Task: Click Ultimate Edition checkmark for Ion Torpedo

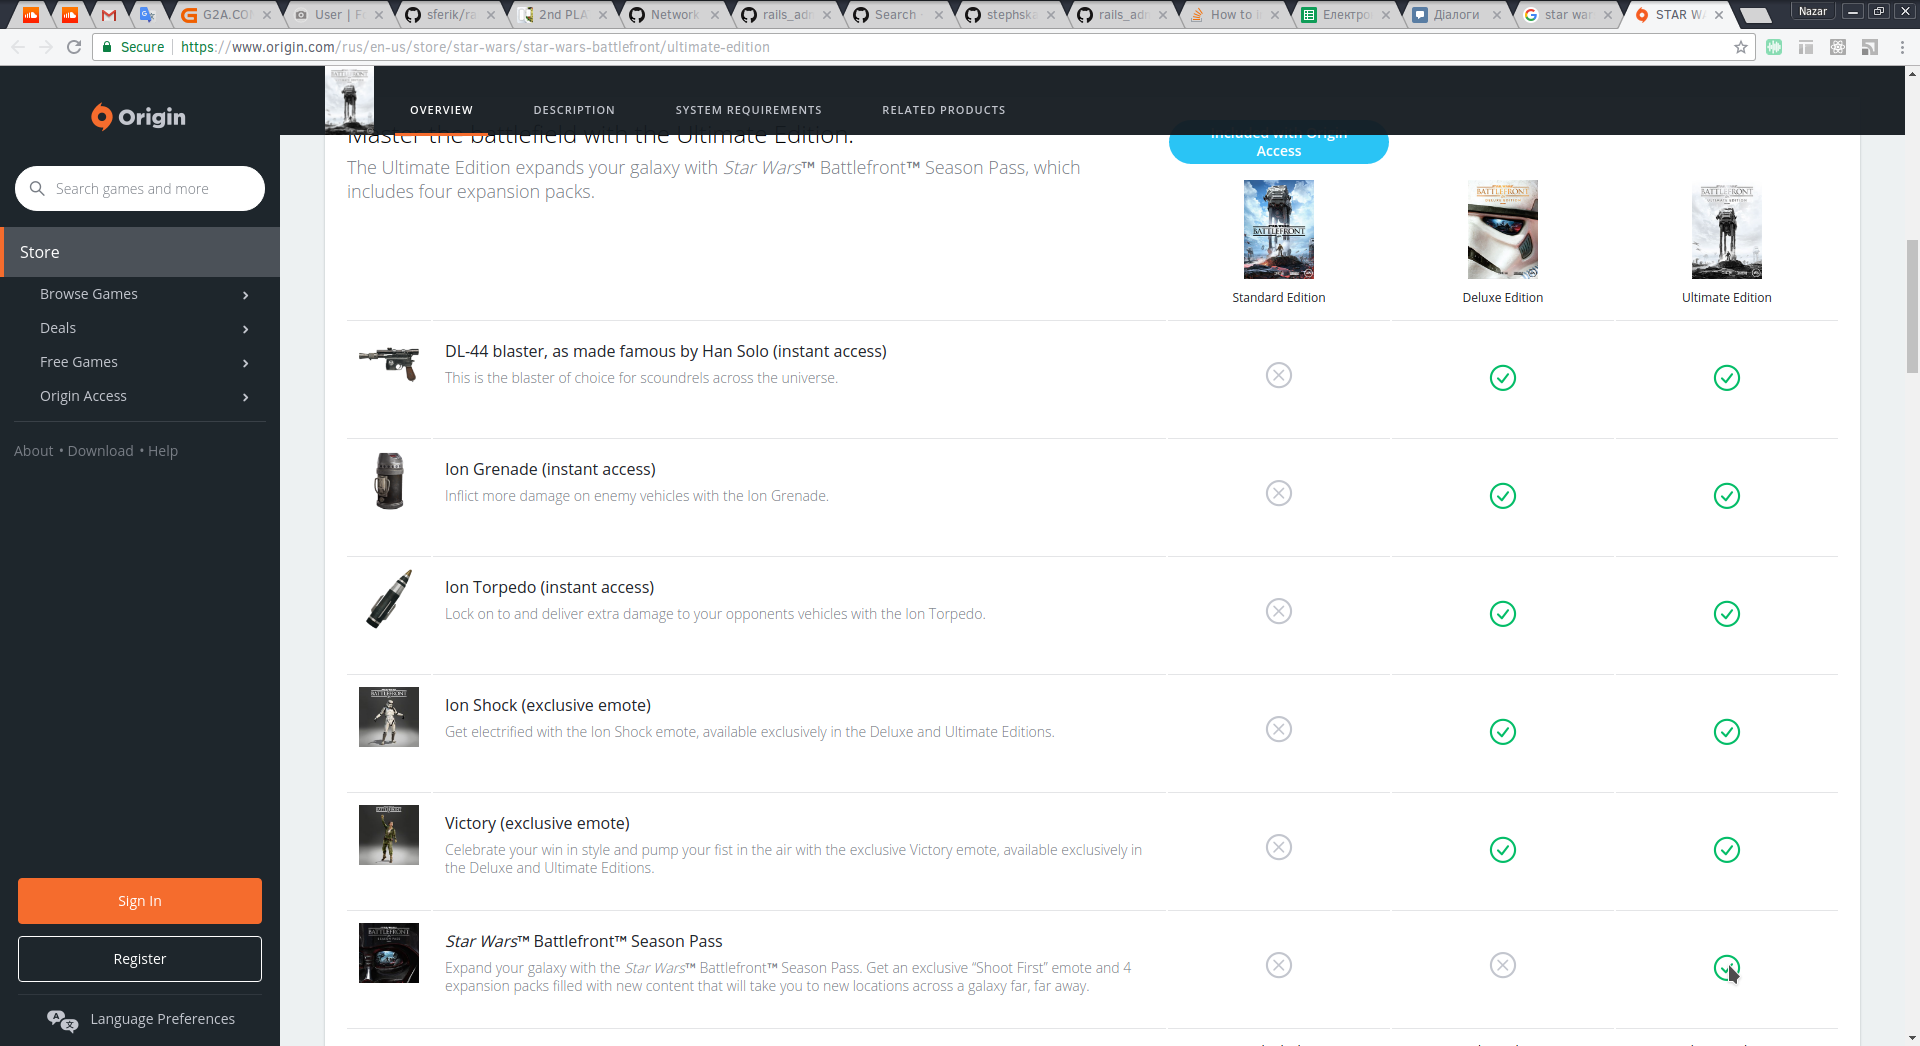Action: pyautogui.click(x=1727, y=614)
